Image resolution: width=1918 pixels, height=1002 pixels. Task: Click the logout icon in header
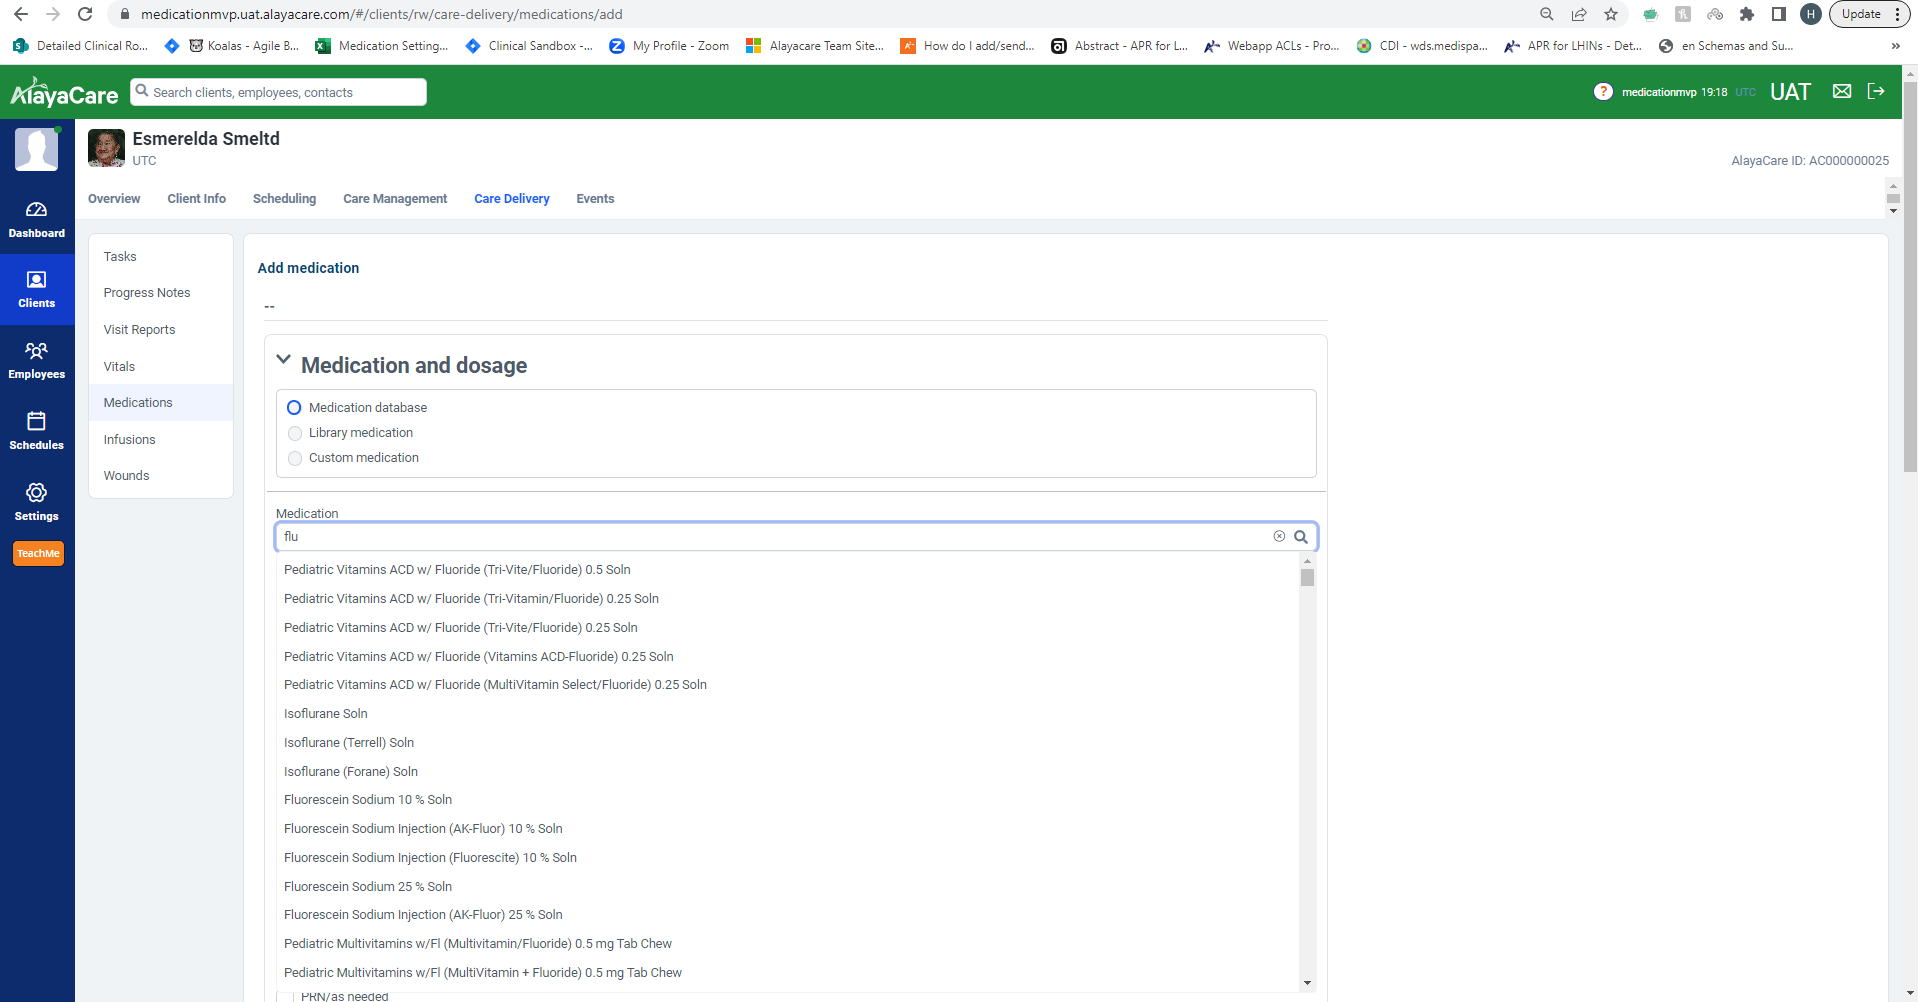coord(1876,92)
